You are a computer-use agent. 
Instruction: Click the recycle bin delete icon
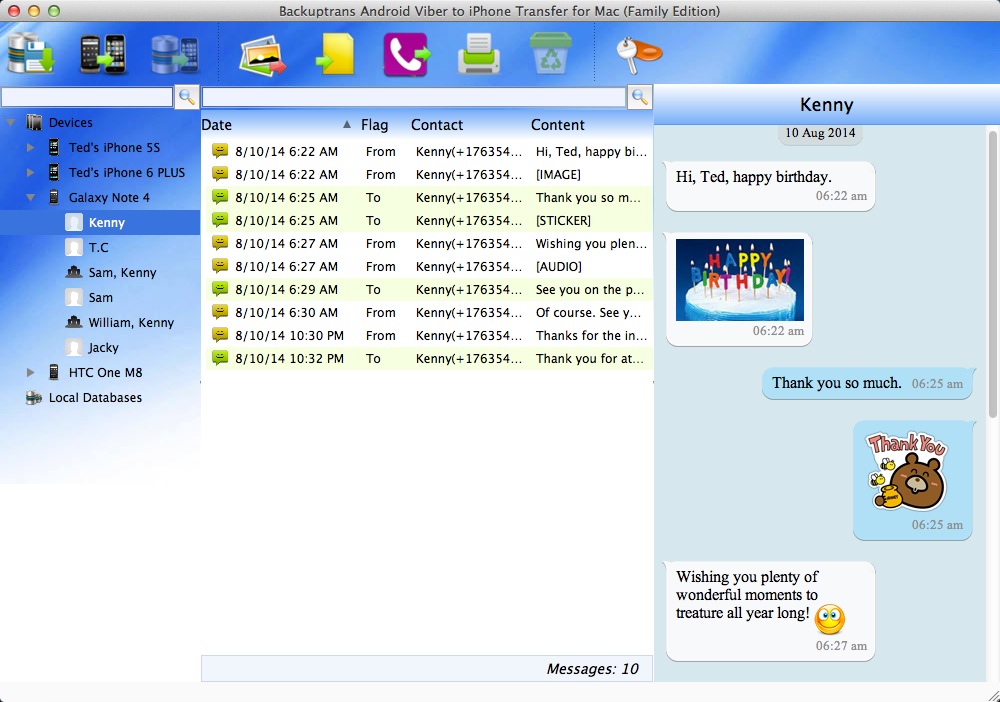click(x=551, y=54)
